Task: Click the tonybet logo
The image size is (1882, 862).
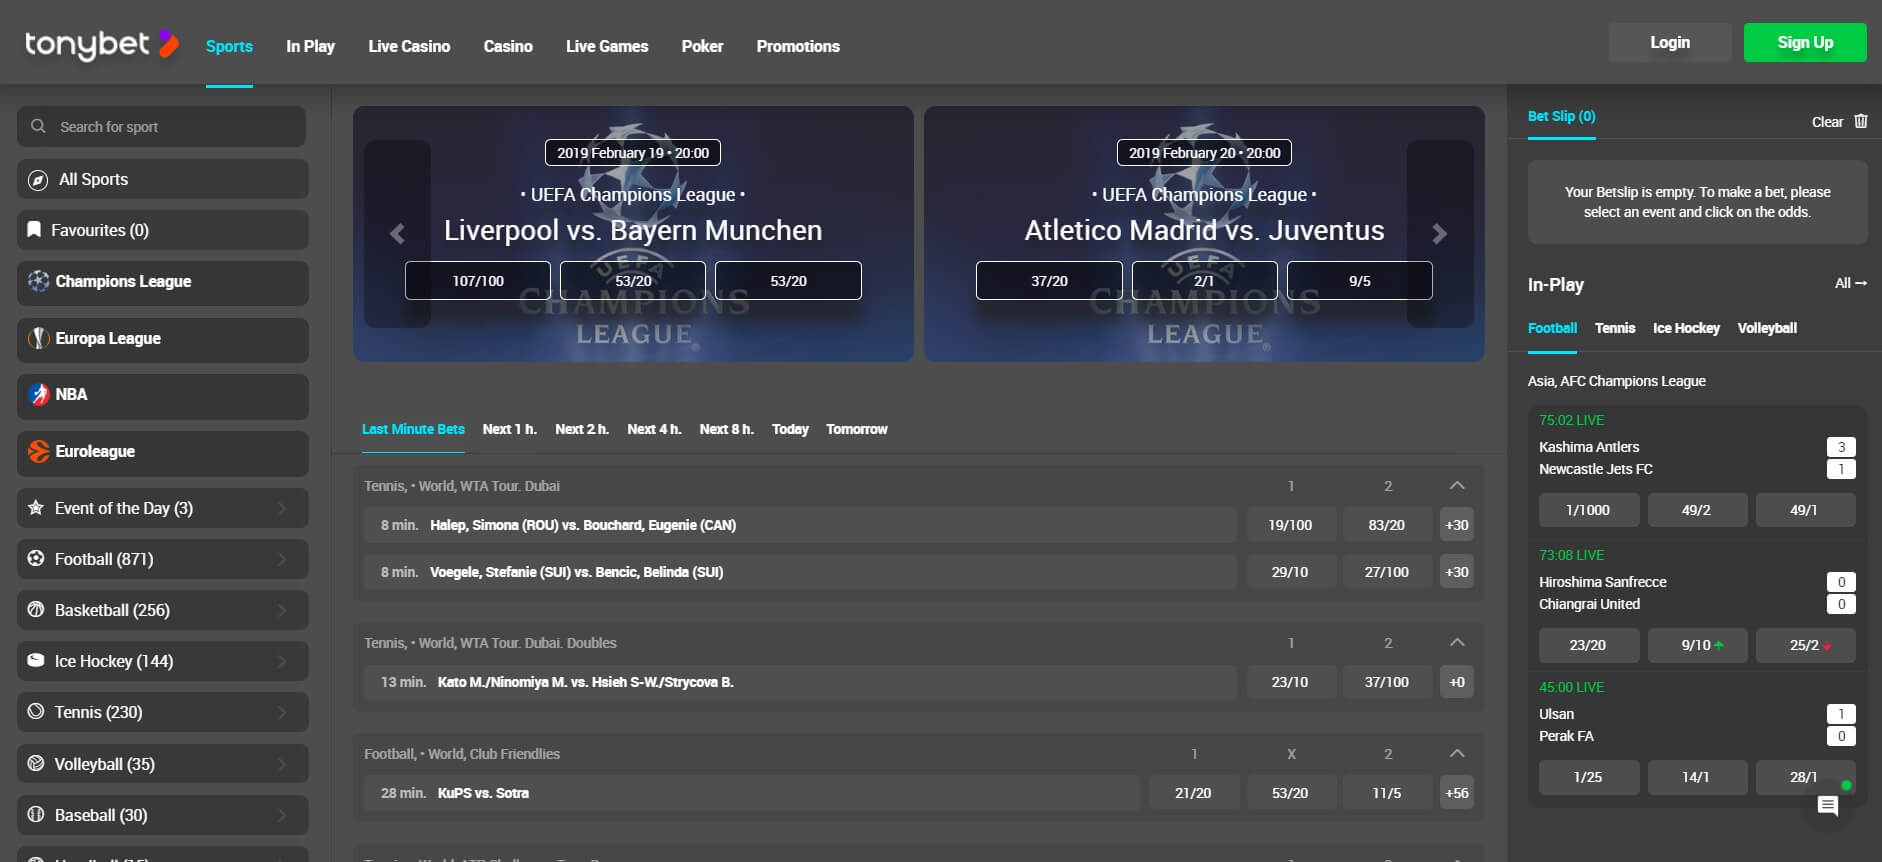Action: [102, 45]
